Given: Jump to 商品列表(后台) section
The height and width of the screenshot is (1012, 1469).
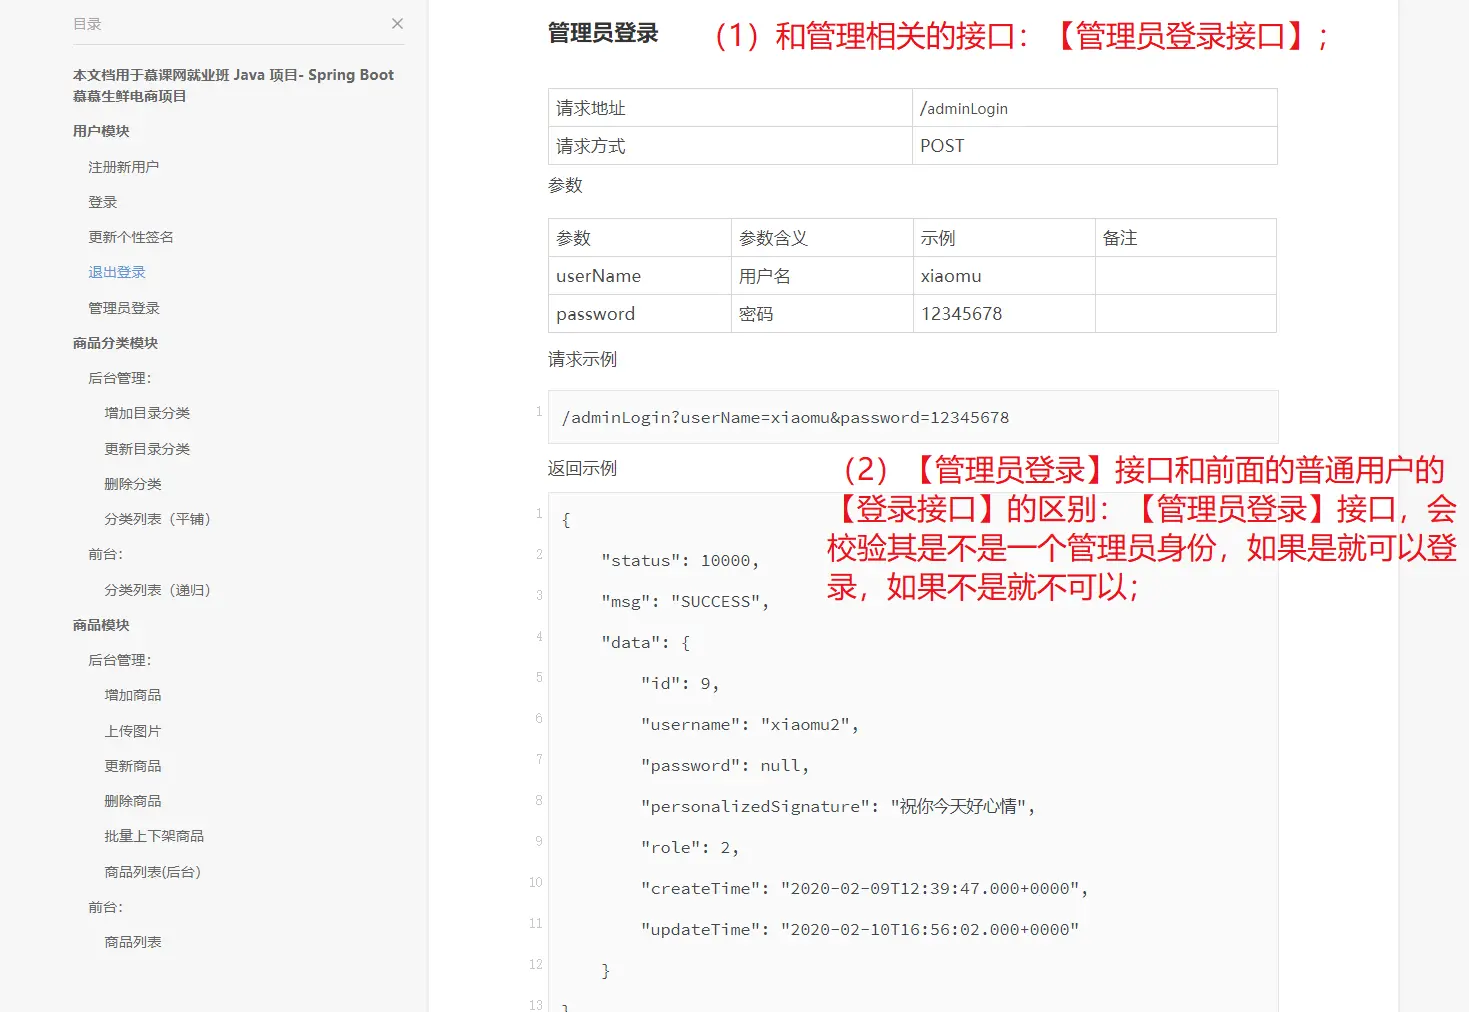Looking at the screenshot, I should click(152, 872).
